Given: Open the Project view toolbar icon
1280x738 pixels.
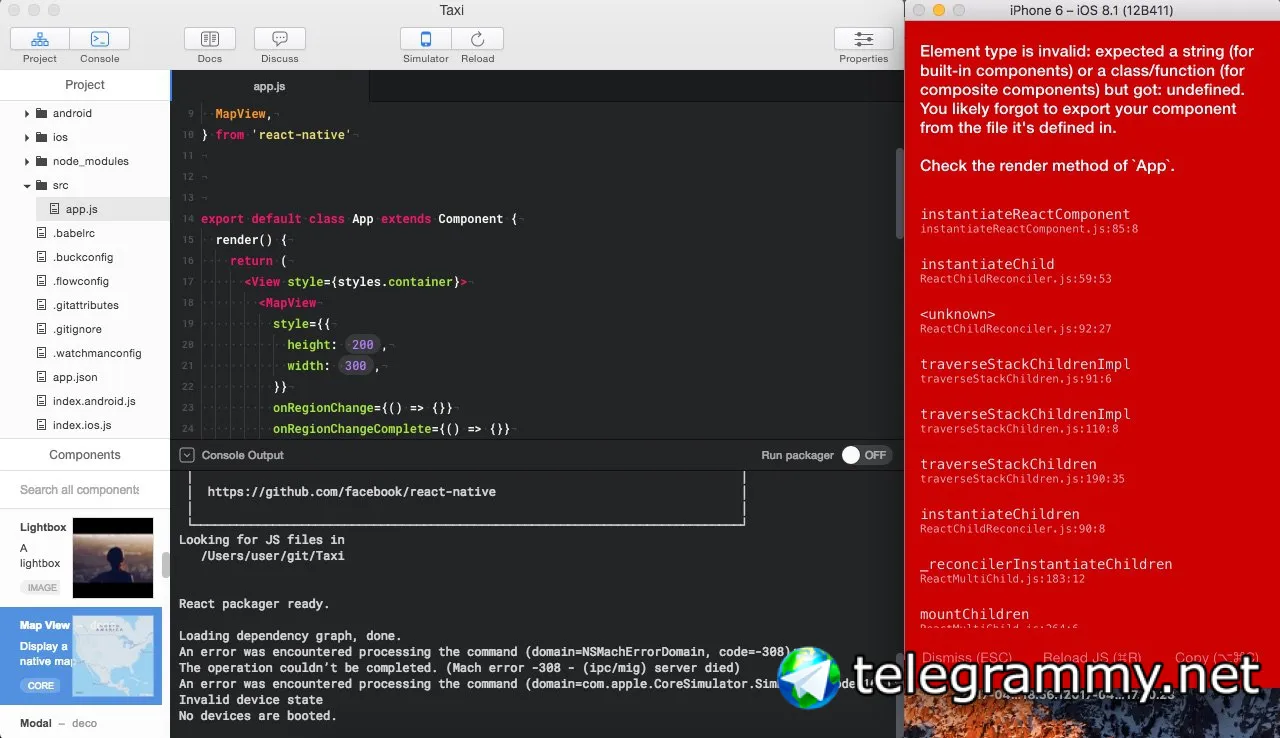Looking at the screenshot, I should coord(40,39).
